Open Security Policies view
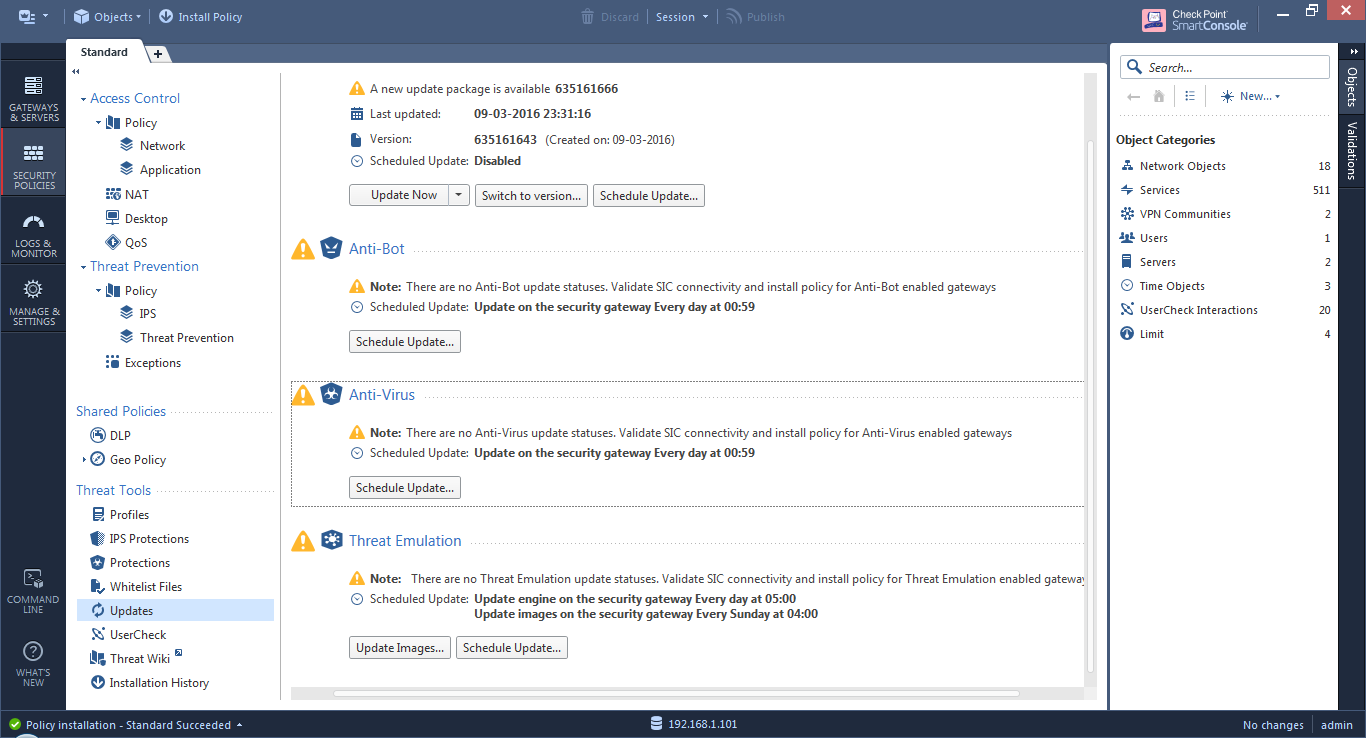The width and height of the screenshot is (1366, 738). (x=33, y=162)
